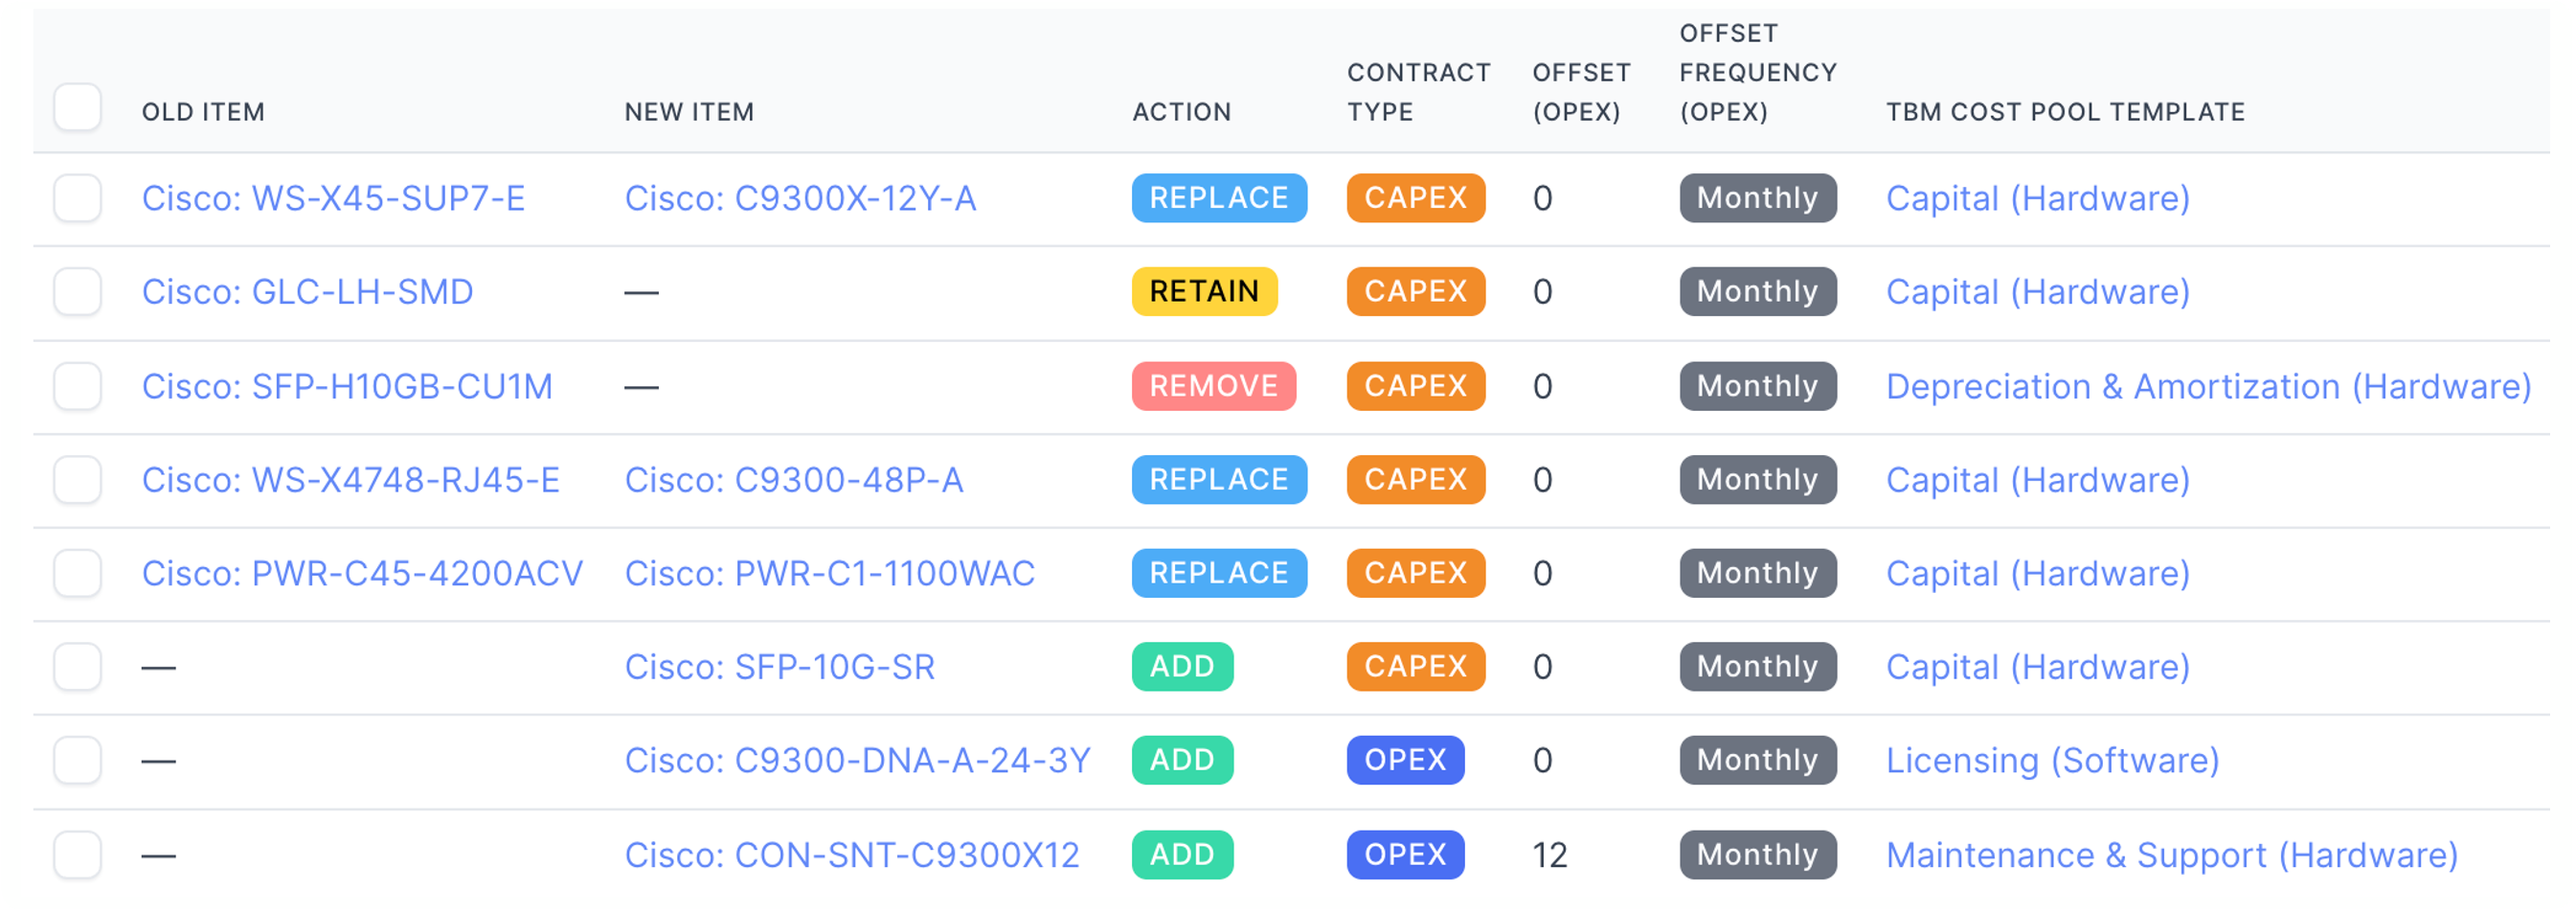The image size is (2576, 913).
Task: Open the Licensing (Software) cost pool link
Action: pyautogui.click(x=2052, y=760)
